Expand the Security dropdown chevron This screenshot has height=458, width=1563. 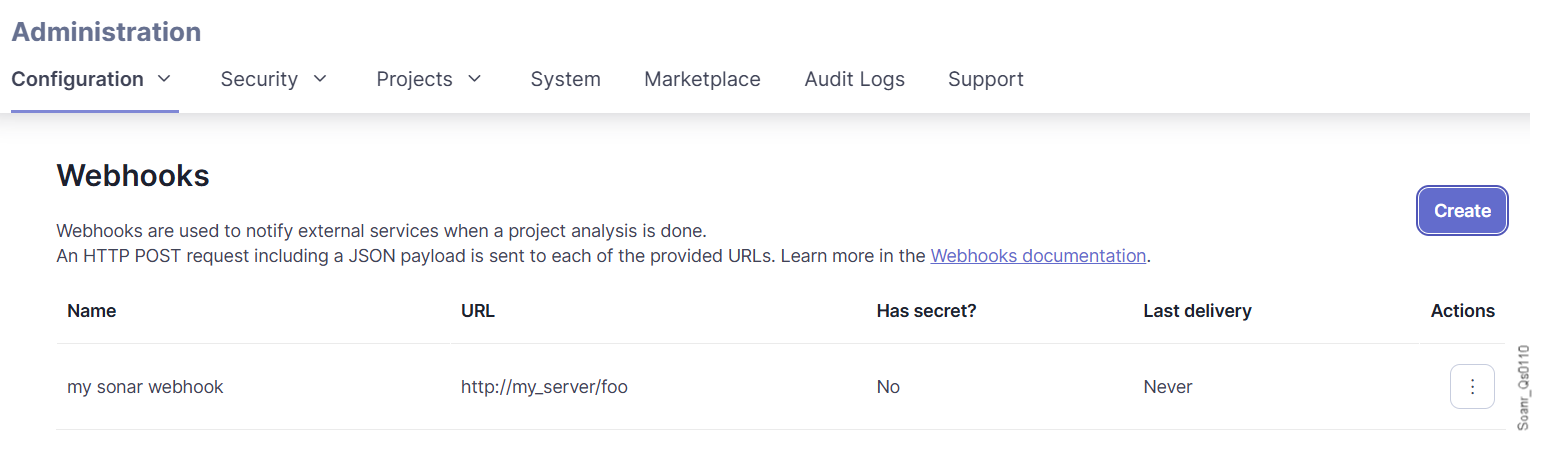[x=320, y=78]
